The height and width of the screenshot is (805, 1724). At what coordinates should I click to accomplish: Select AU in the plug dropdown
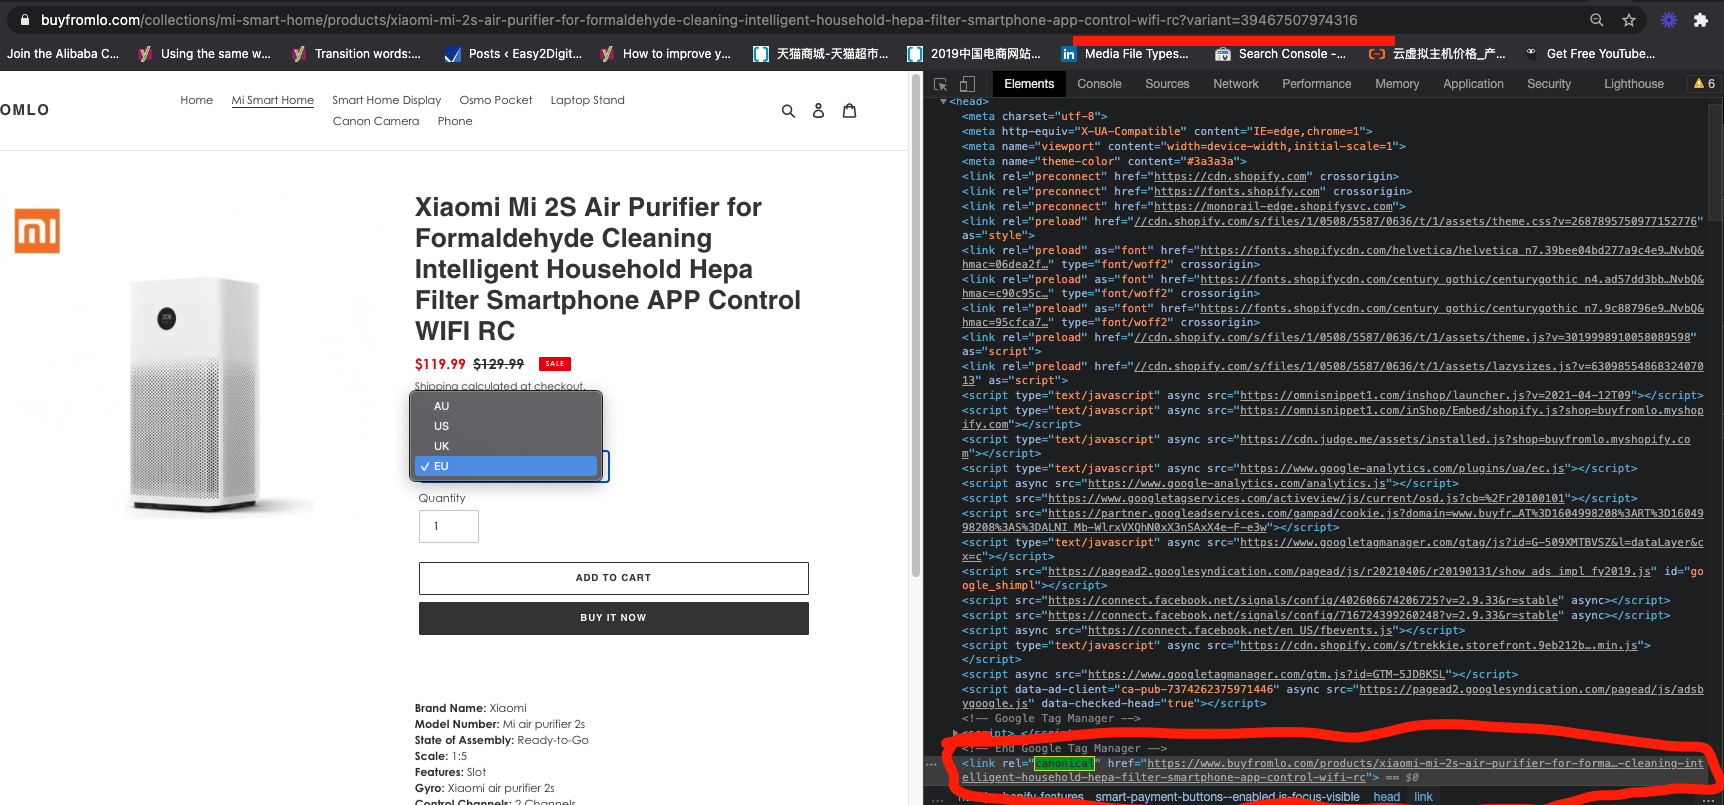click(x=506, y=406)
